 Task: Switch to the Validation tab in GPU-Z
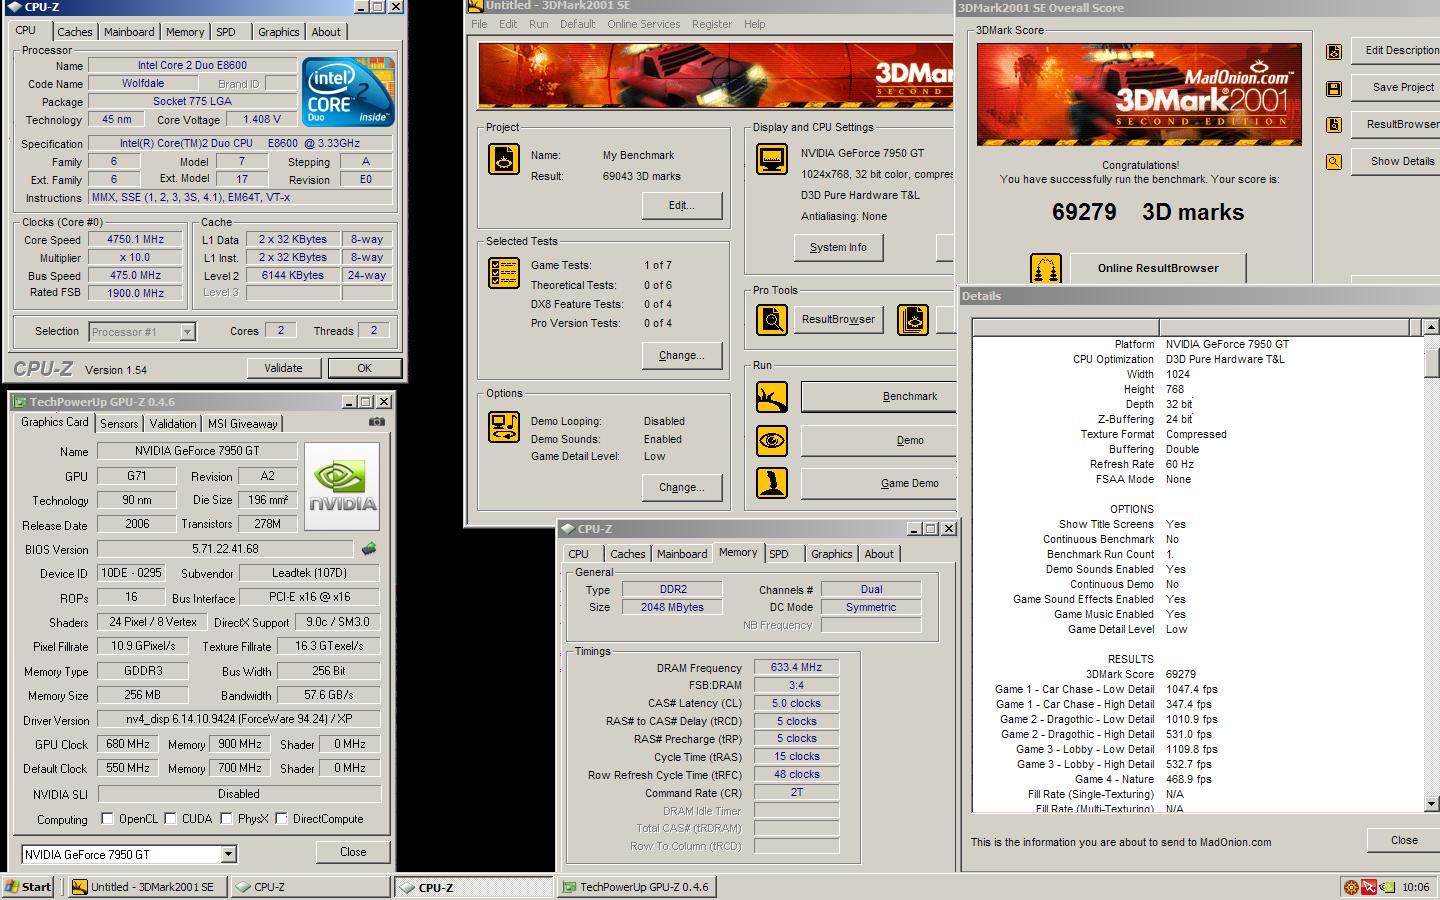click(x=173, y=424)
